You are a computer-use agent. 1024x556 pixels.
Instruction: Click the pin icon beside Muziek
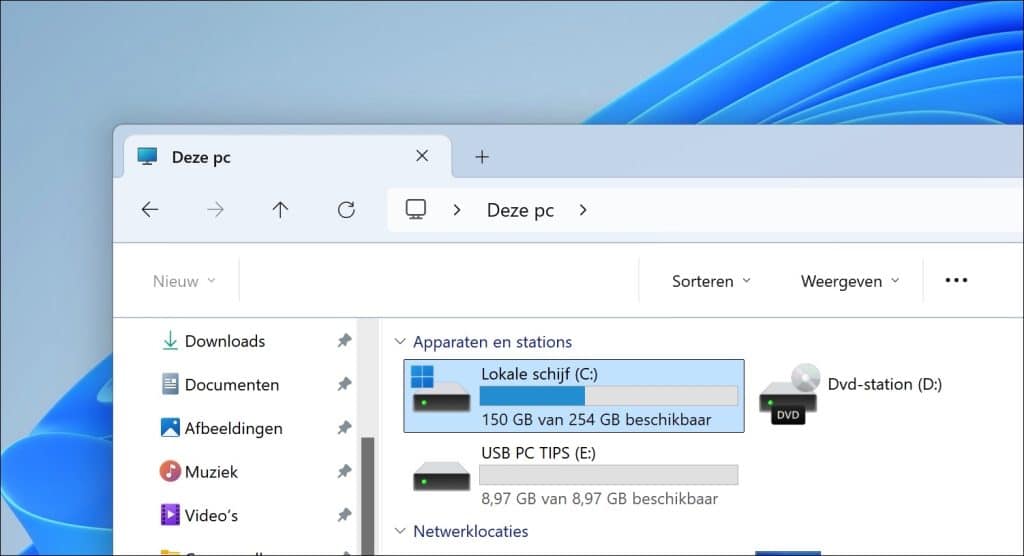(344, 471)
